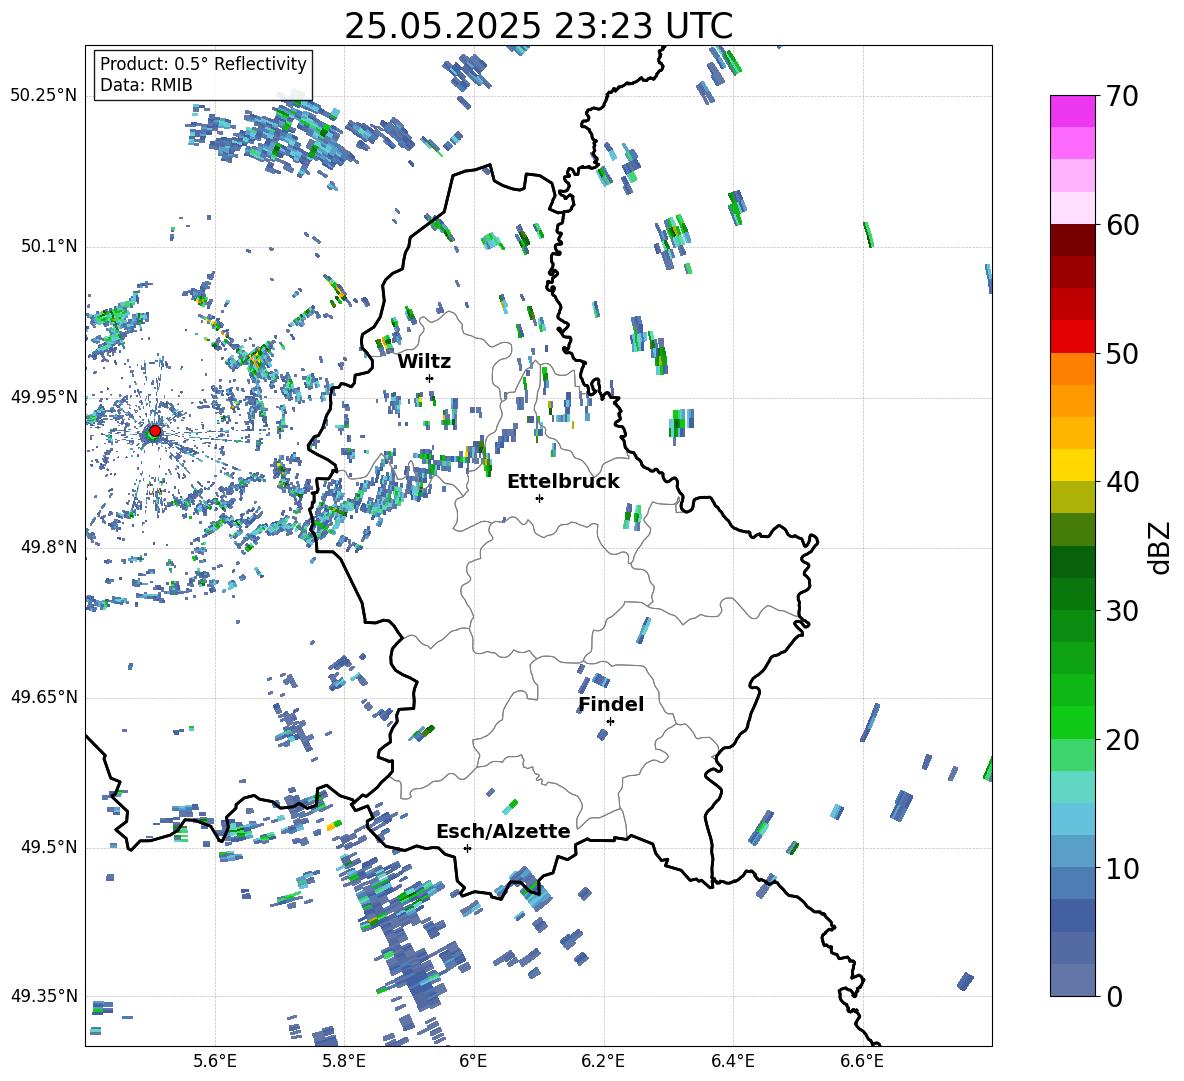Image resolution: width=1184 pixels, height=1081 pixels.
Task: Click the 10 value on colorbar
Action: pos(1122,868)
